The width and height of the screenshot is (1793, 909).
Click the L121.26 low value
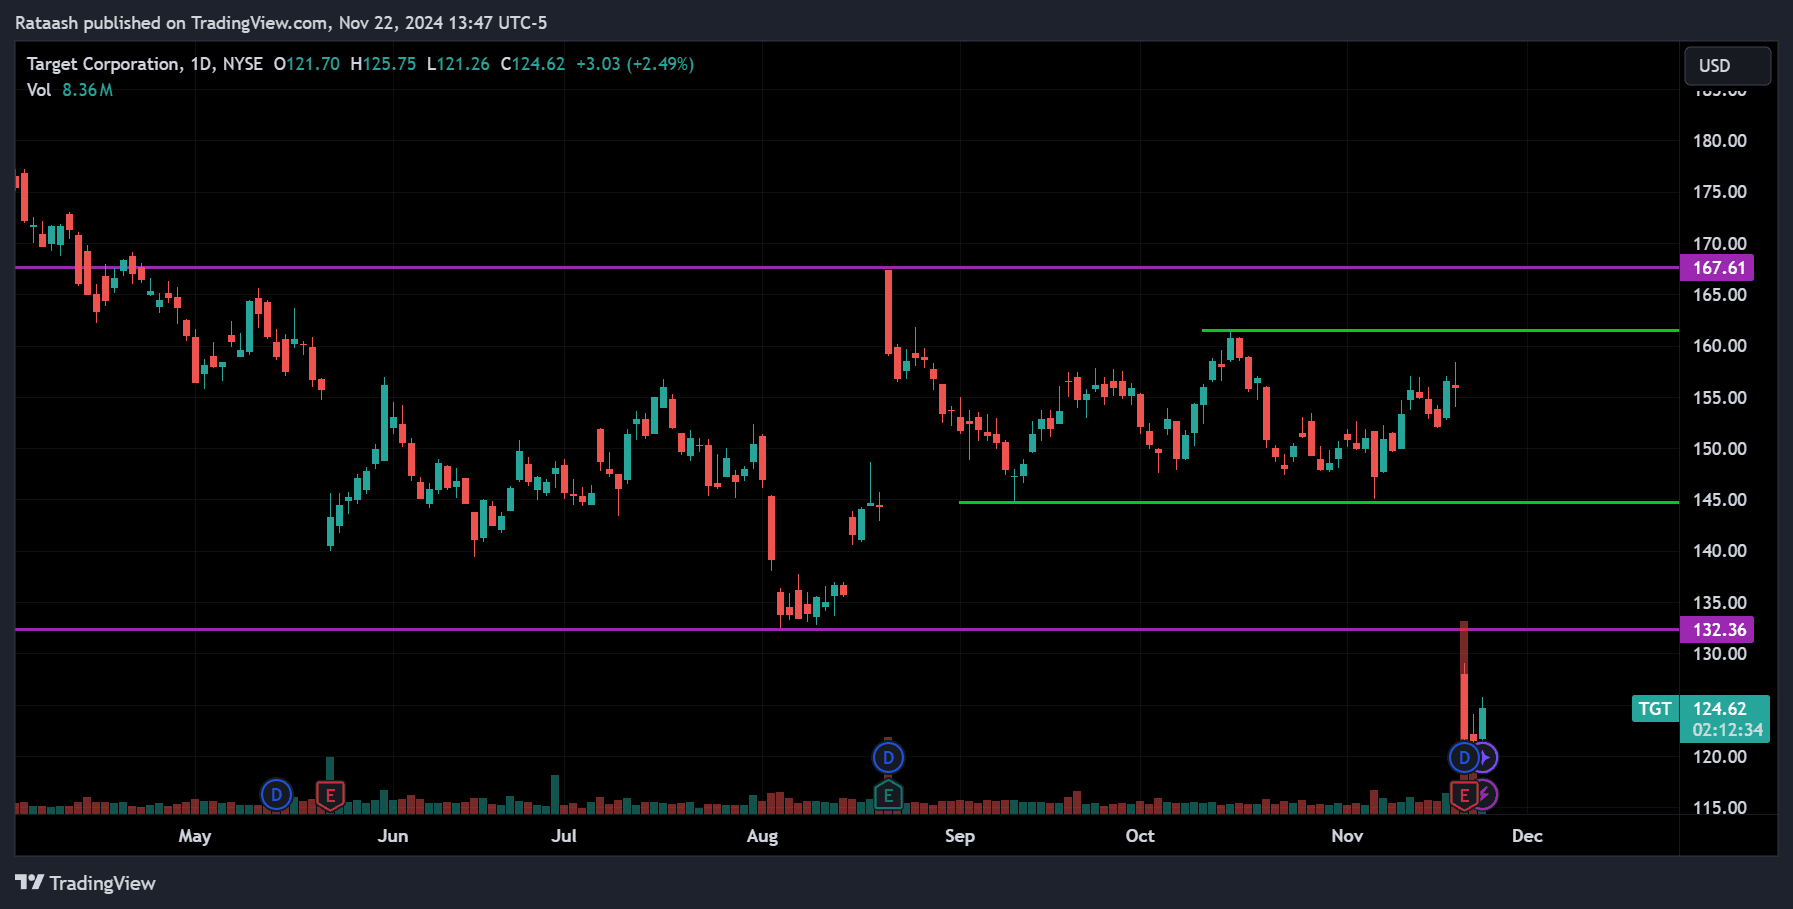pyautogui.click(x=458, y=64)
